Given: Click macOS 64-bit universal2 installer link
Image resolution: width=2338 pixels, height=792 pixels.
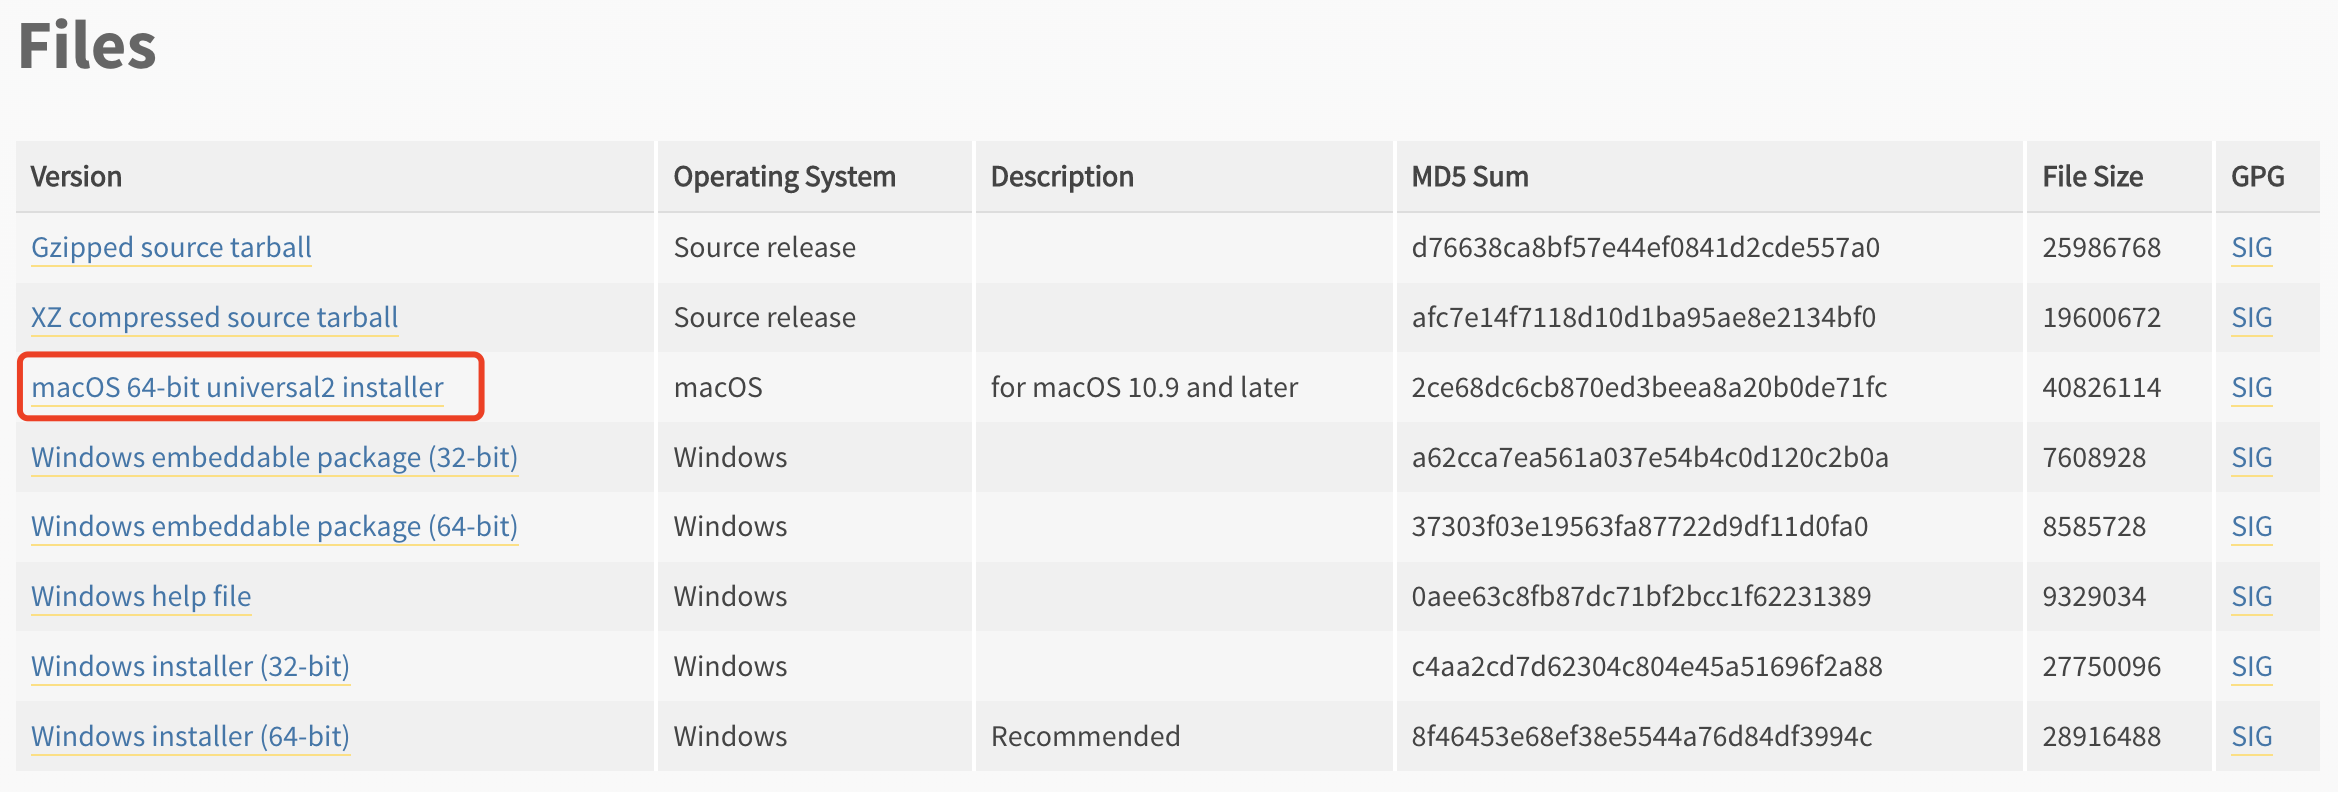Looking at the screenshot, I should (x=237, y=387).
